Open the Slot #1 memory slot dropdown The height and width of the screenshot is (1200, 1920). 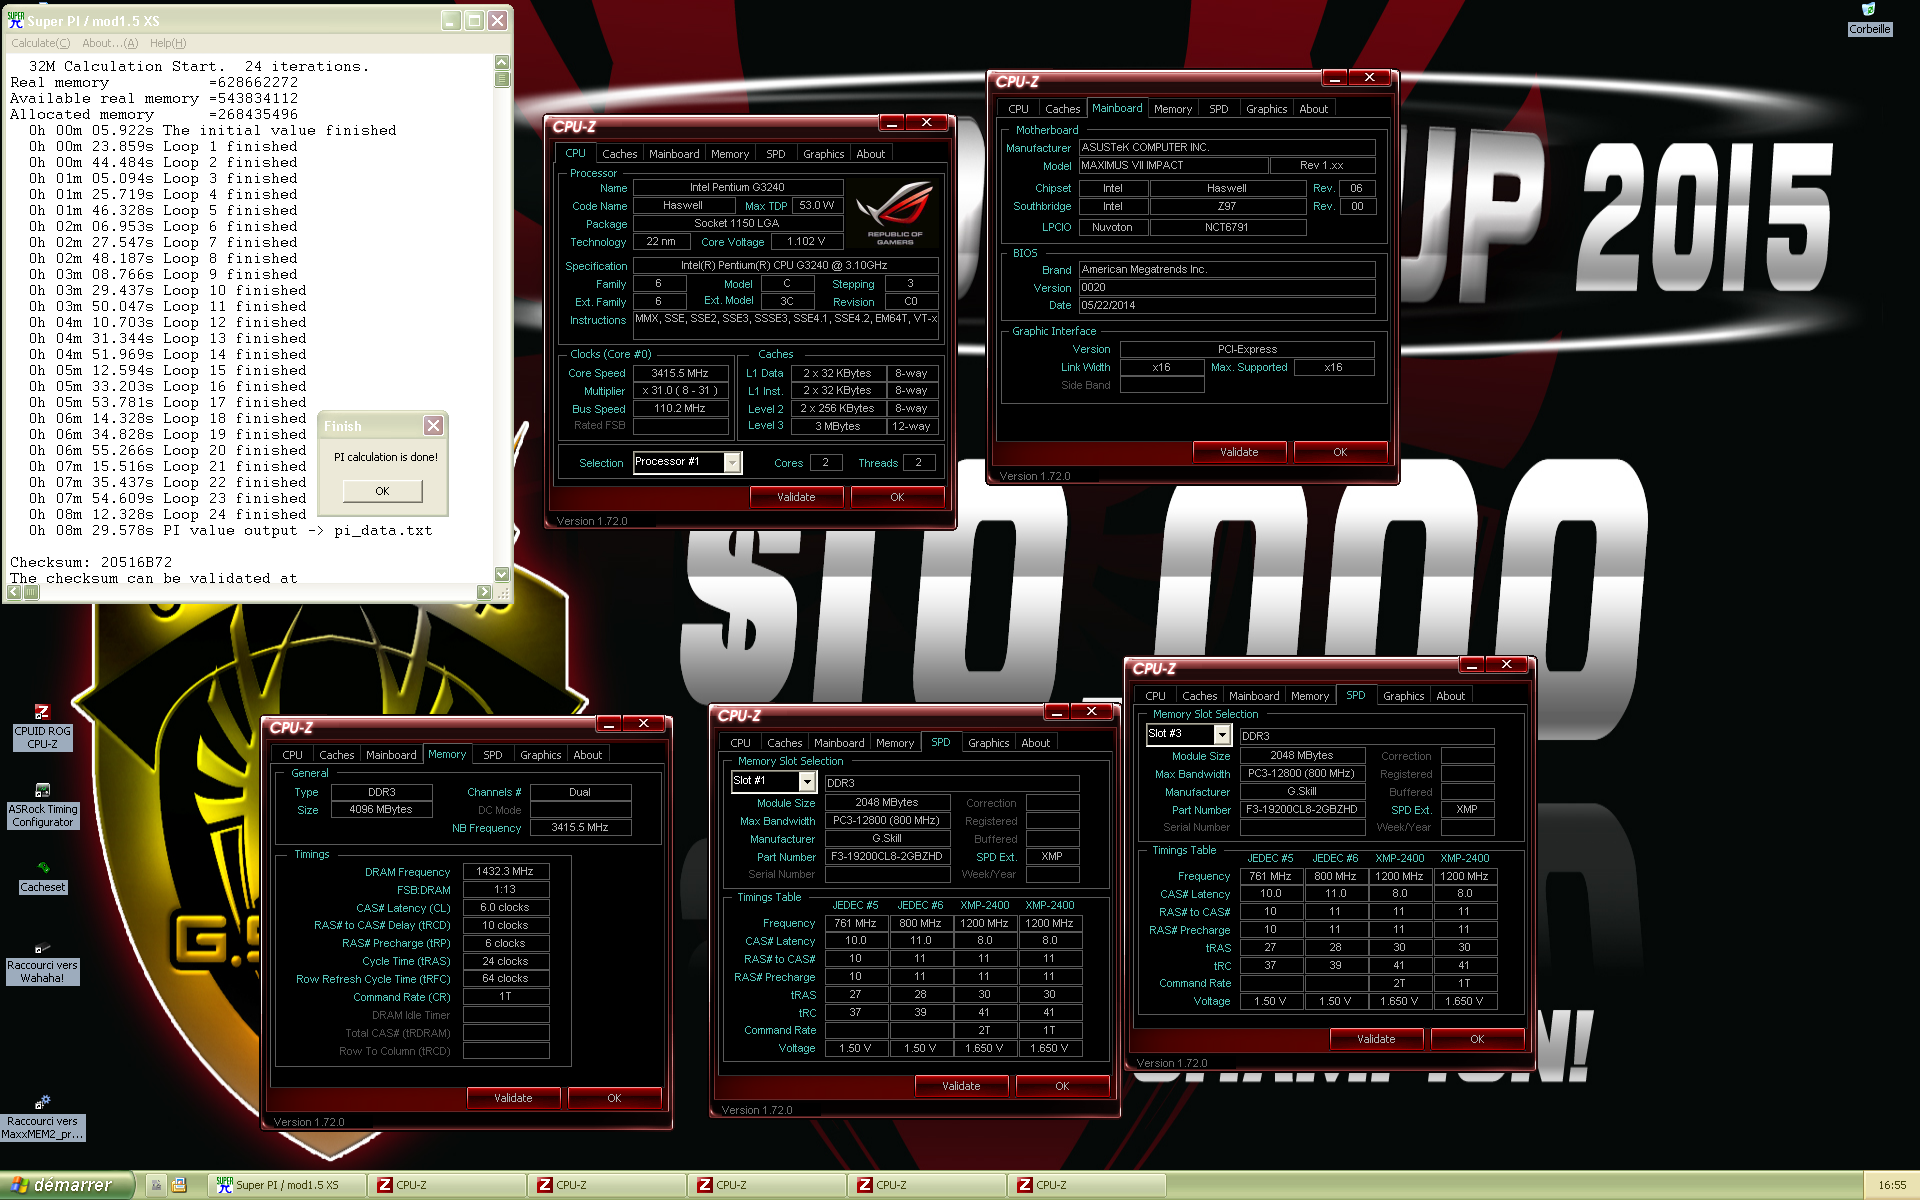coord(806,781)
